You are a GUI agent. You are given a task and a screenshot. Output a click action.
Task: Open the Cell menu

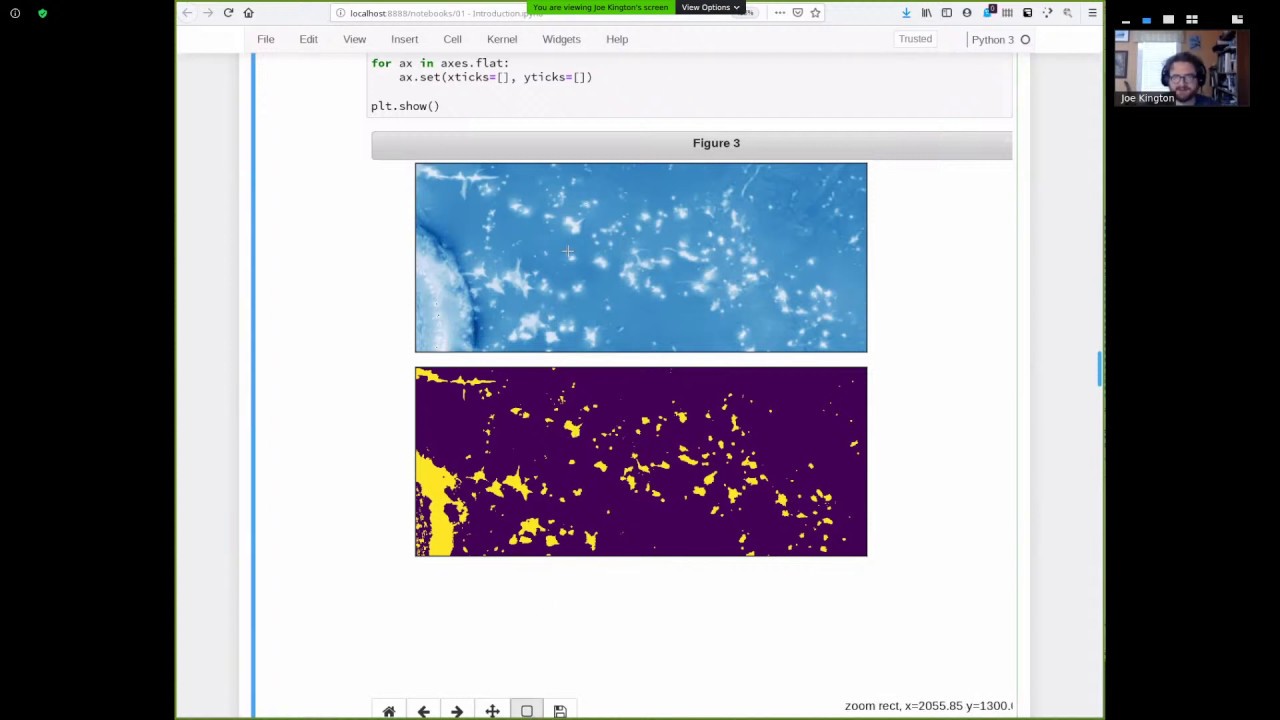[452, 39]
